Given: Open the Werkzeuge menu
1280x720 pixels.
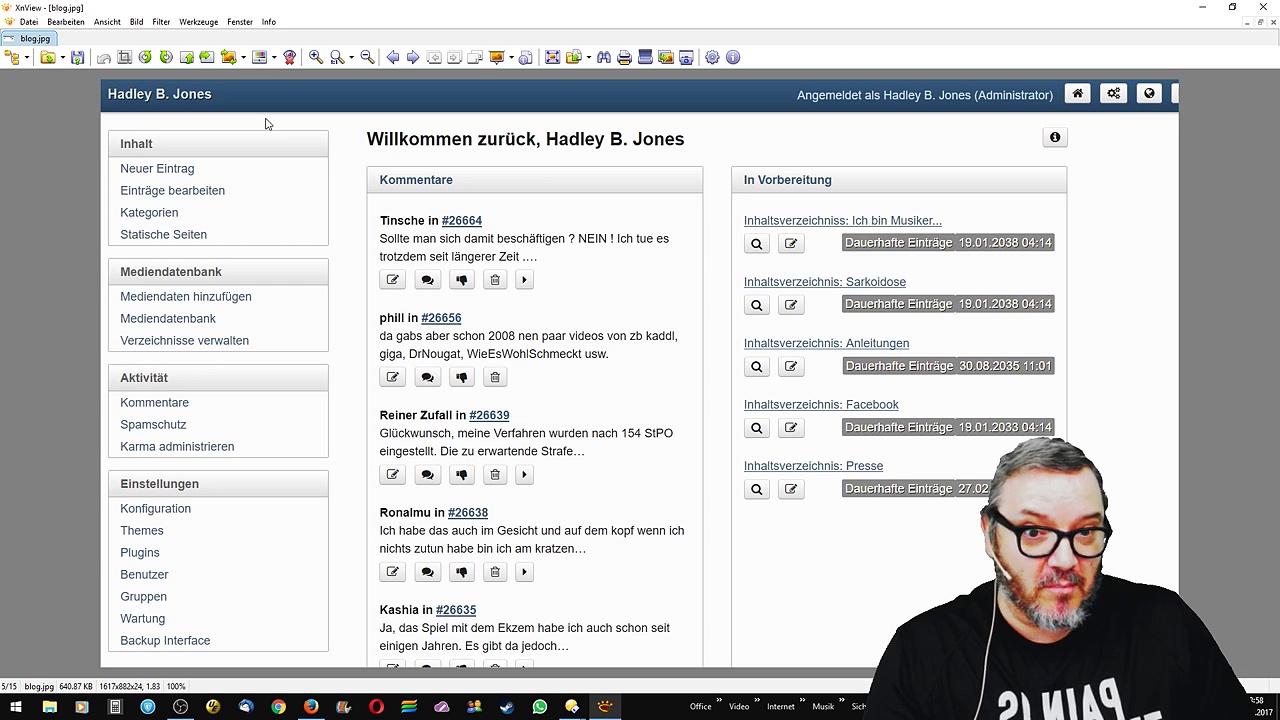Looking at the screenshot, I should [198, 21].
